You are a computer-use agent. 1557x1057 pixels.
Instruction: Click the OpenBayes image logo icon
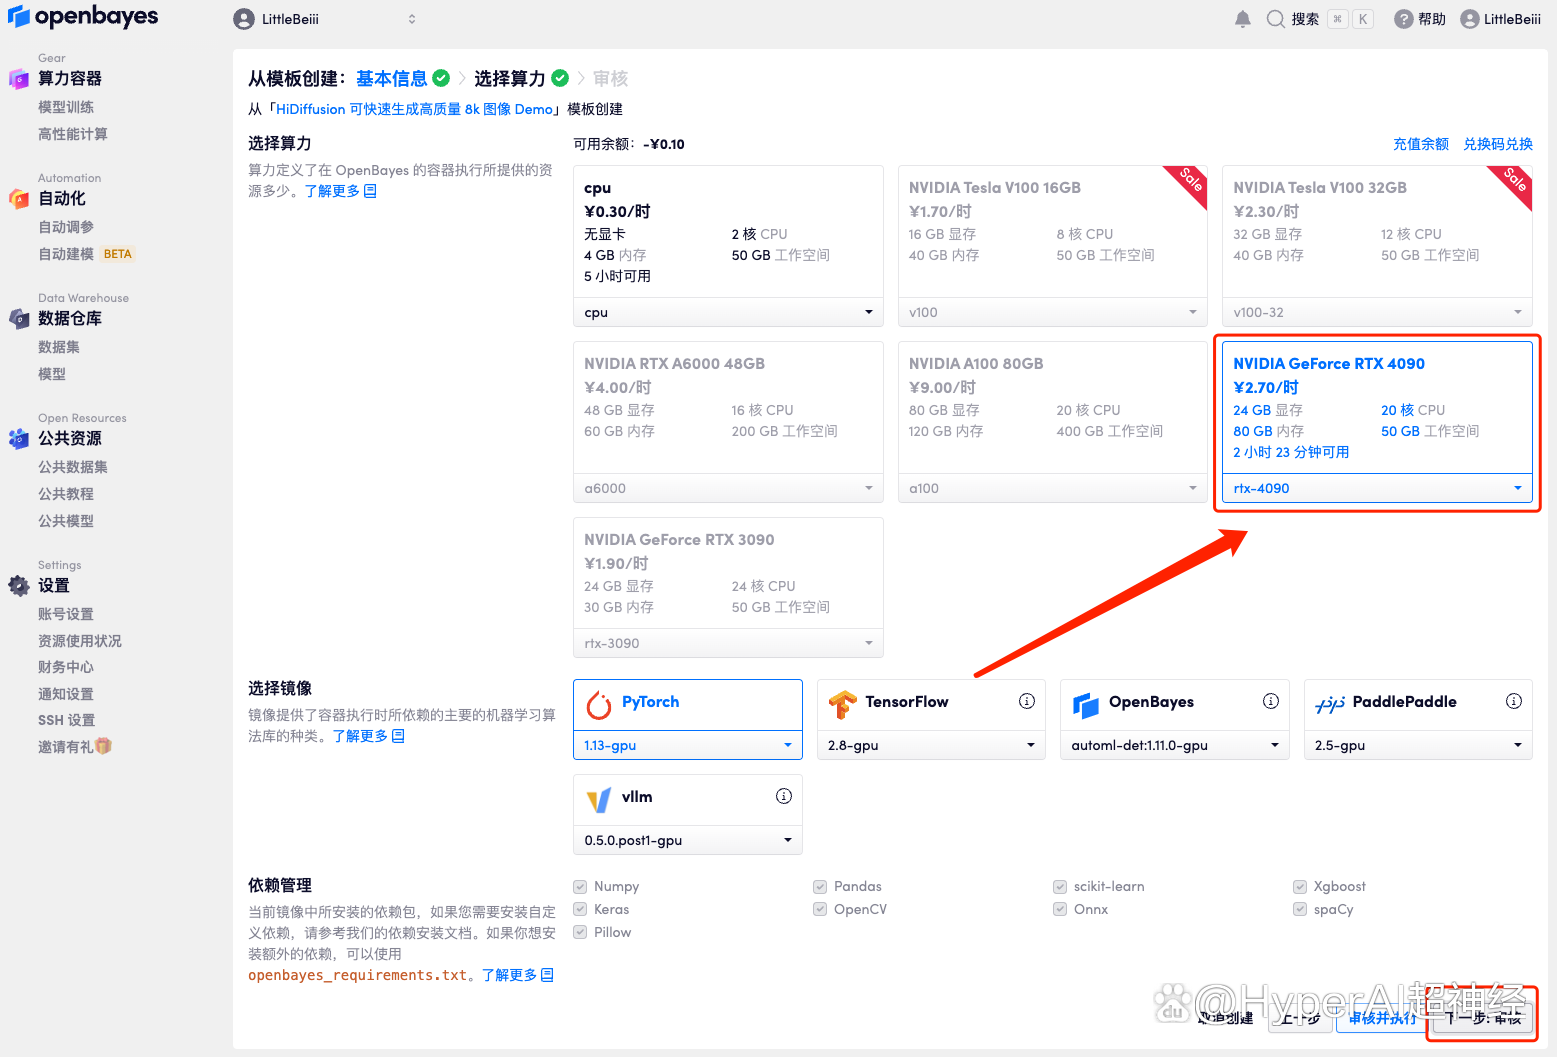coord(1086,705)
